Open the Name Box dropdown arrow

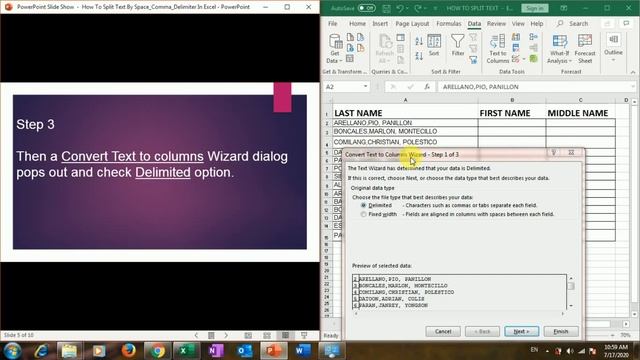(365, 87)
